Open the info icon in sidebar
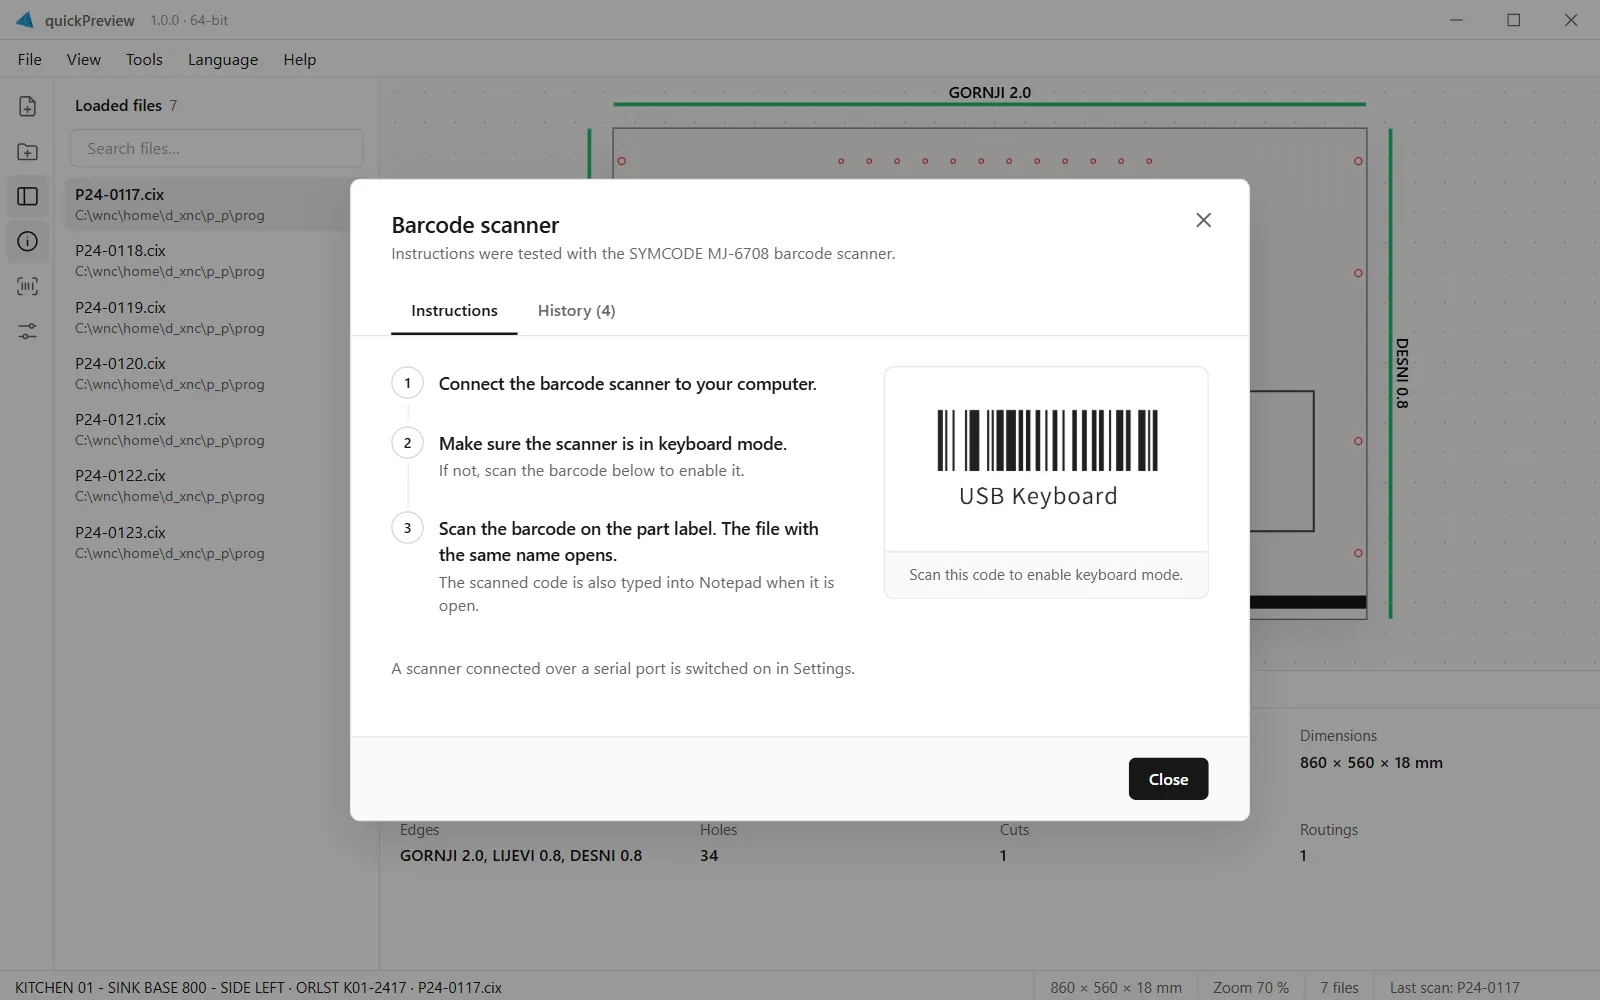Viewport: 1600px width, 1000px height. coord(27,241)
